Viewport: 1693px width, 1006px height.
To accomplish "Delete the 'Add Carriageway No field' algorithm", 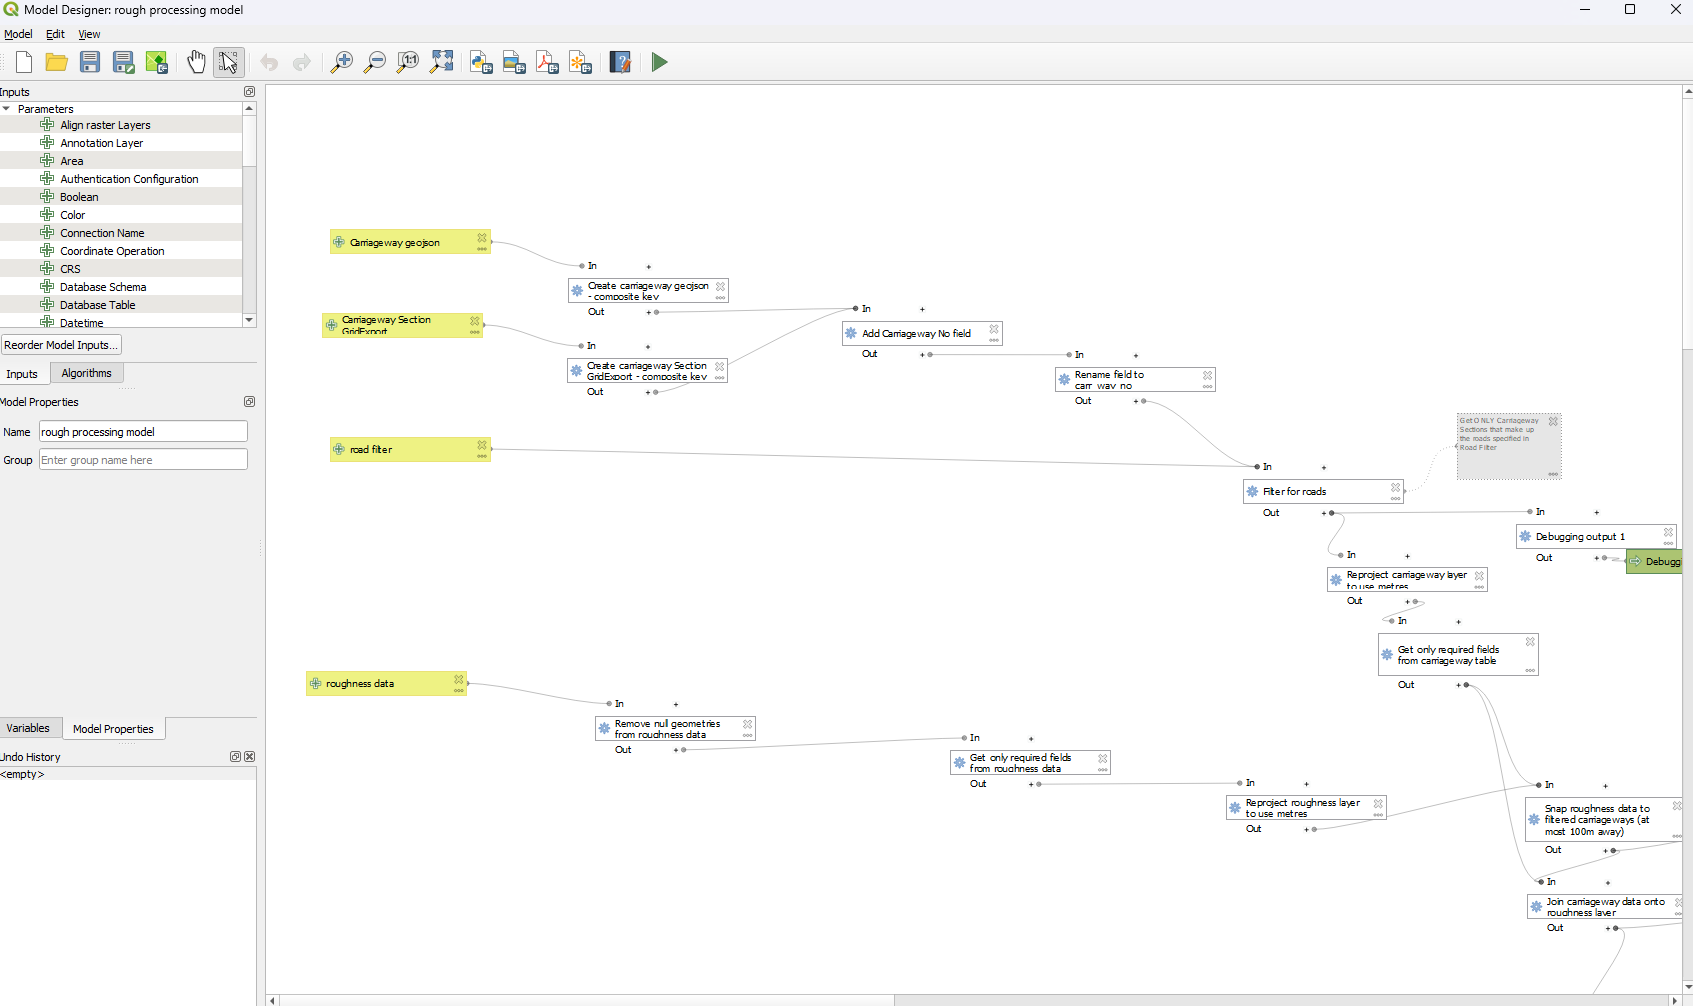I will tap(994, 329).
